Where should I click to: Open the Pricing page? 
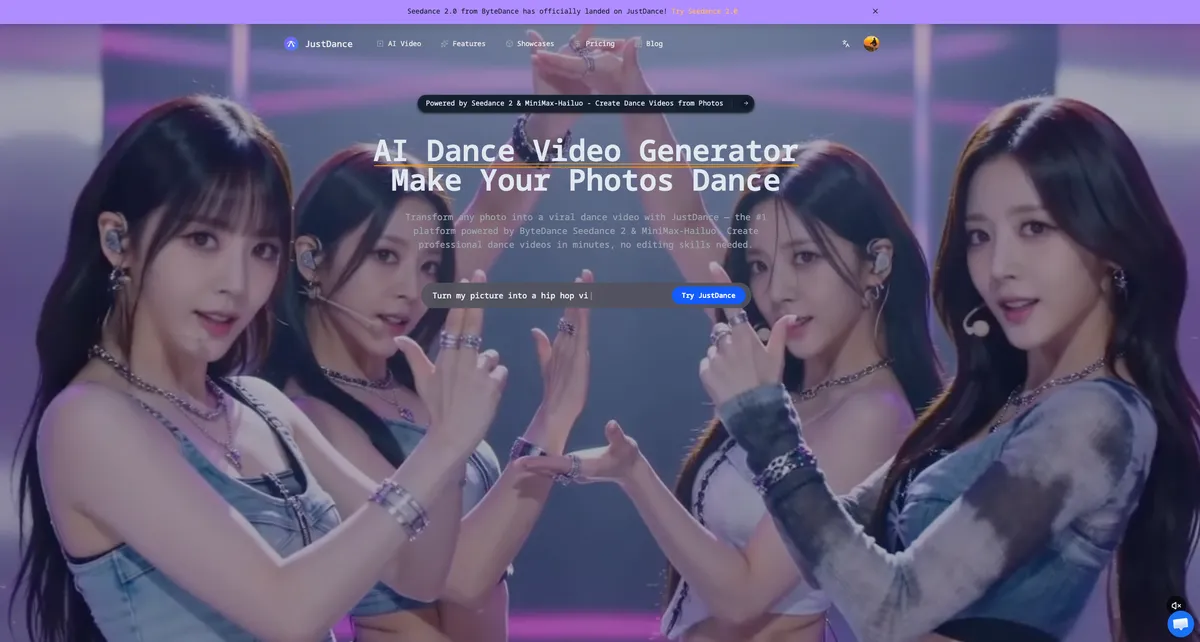(x=595, y=44)
